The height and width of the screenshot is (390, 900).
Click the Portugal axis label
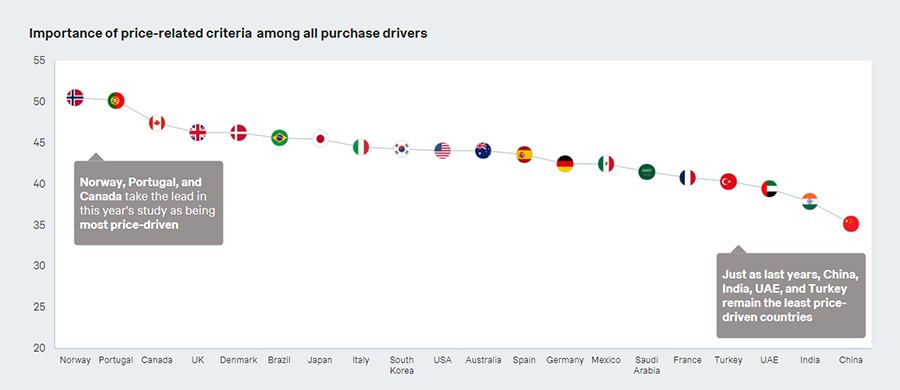tap(116, 360)
